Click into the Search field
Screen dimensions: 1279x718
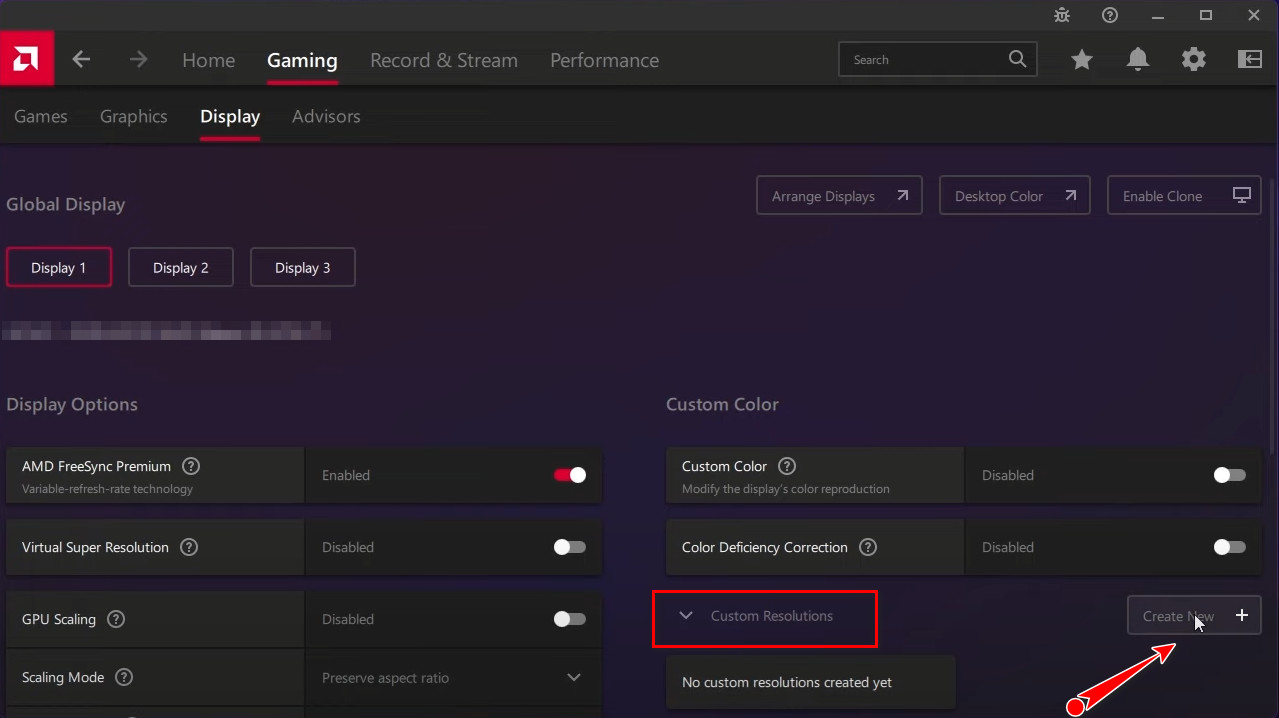925,60
